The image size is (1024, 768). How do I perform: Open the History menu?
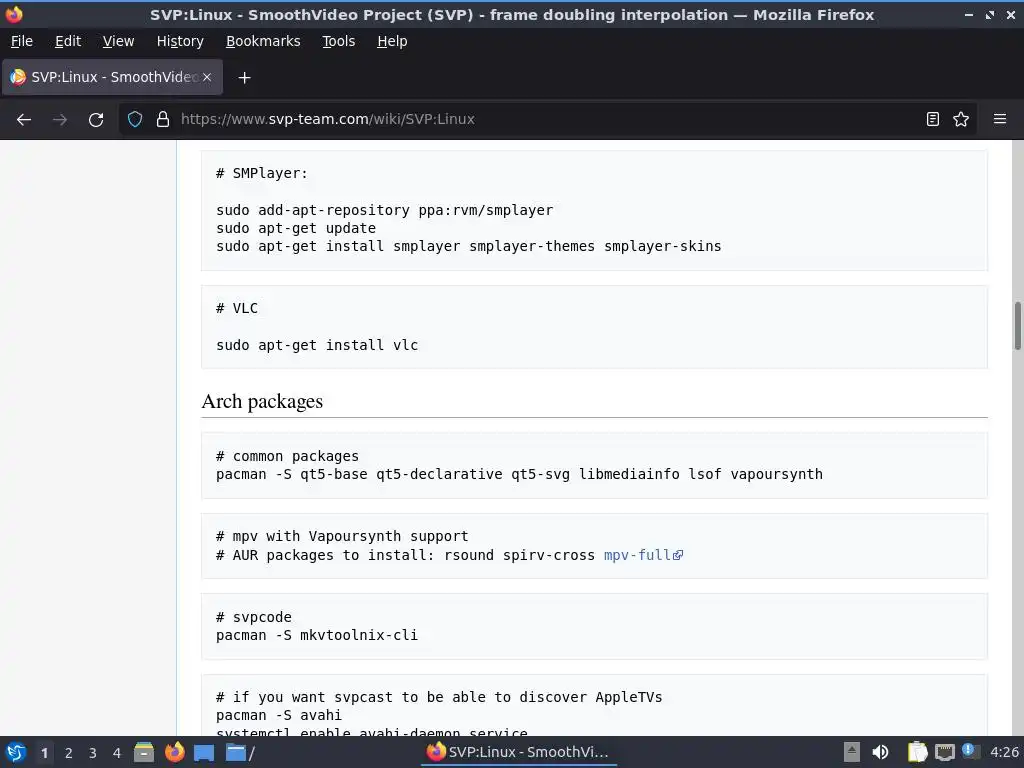180,41
